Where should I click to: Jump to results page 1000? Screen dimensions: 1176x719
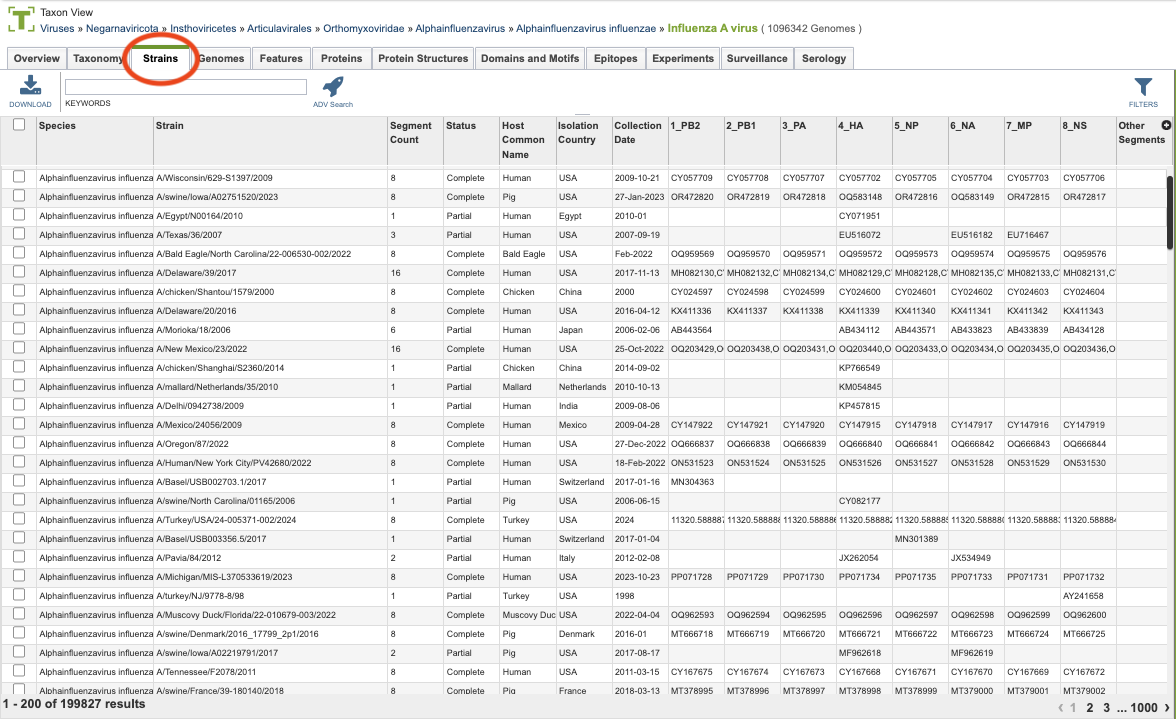pos(1144,708)
